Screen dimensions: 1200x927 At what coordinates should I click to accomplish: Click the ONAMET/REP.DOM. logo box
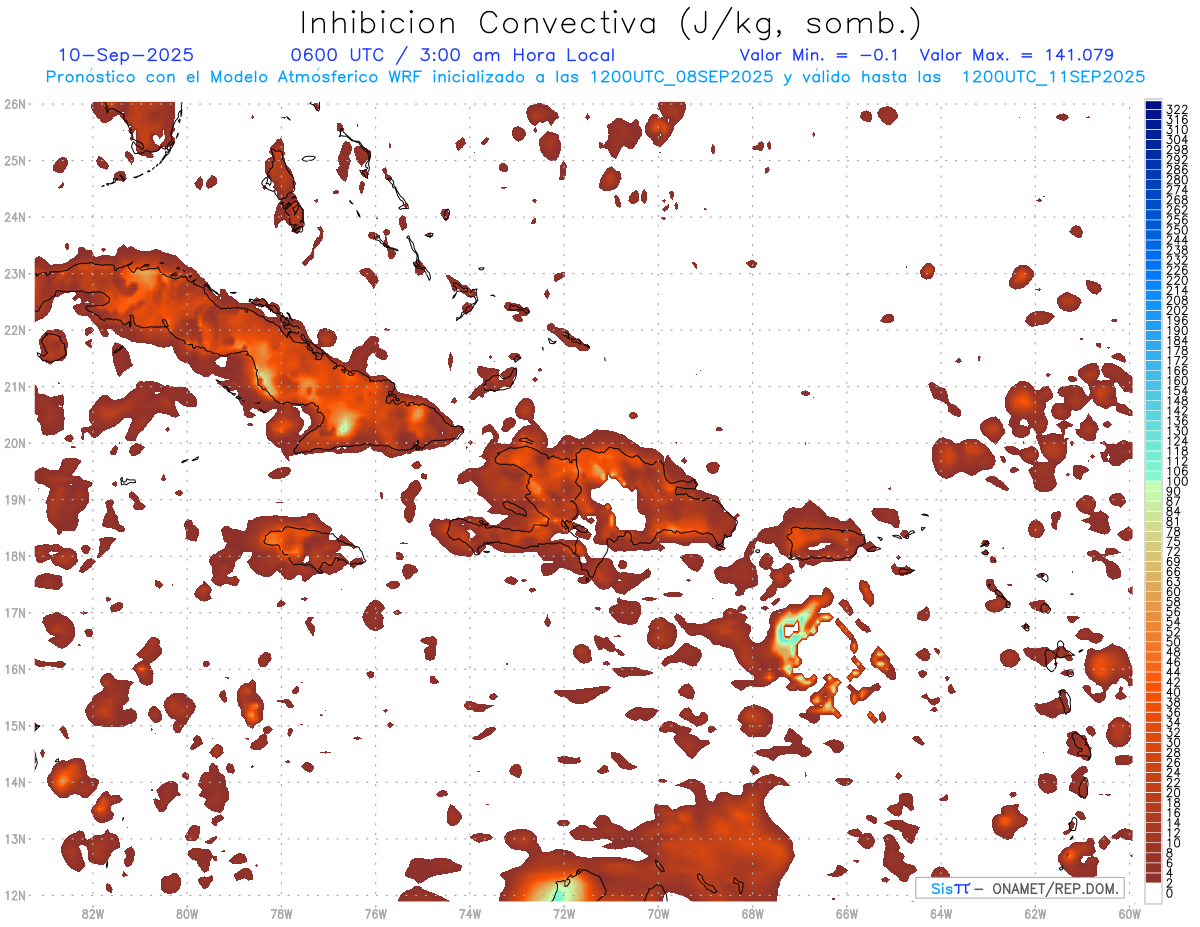point(1020,888)
